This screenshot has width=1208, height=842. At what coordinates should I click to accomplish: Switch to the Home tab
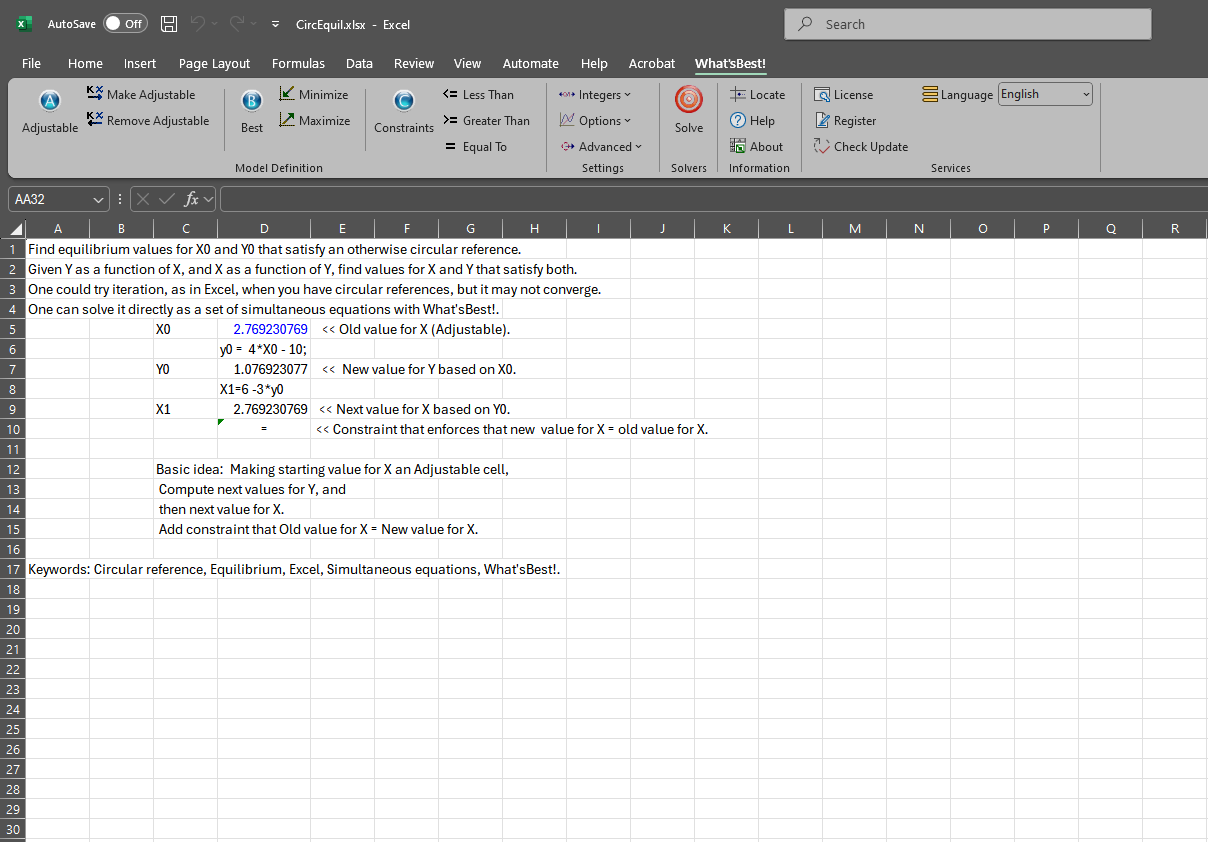(x=85, y=63)
